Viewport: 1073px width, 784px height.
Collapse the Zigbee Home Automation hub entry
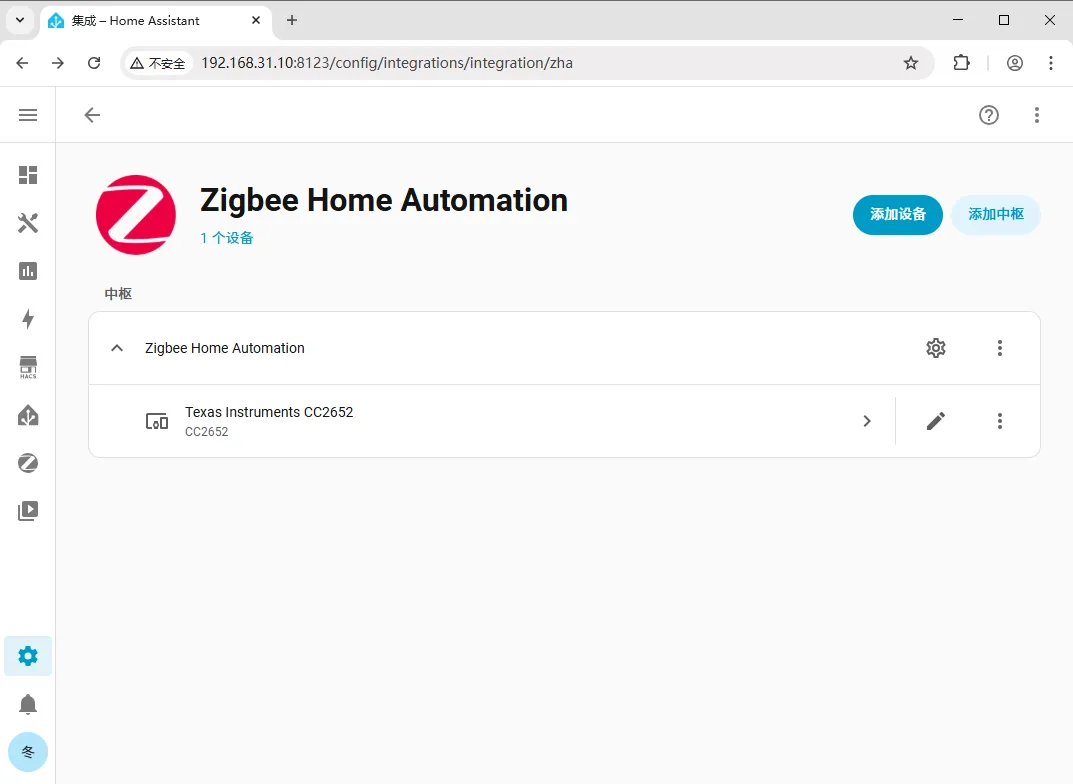click(x=117, y=348)
